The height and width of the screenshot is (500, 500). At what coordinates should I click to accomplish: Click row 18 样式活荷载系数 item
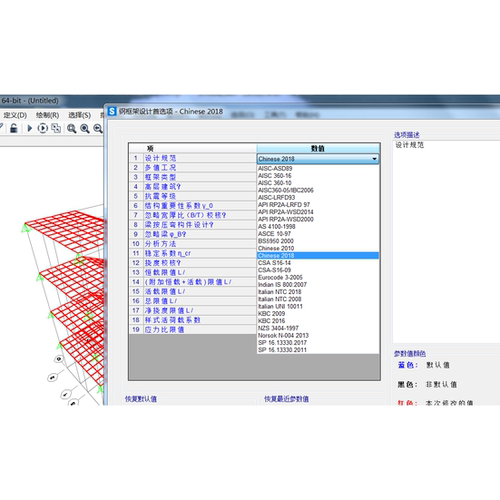200,320
